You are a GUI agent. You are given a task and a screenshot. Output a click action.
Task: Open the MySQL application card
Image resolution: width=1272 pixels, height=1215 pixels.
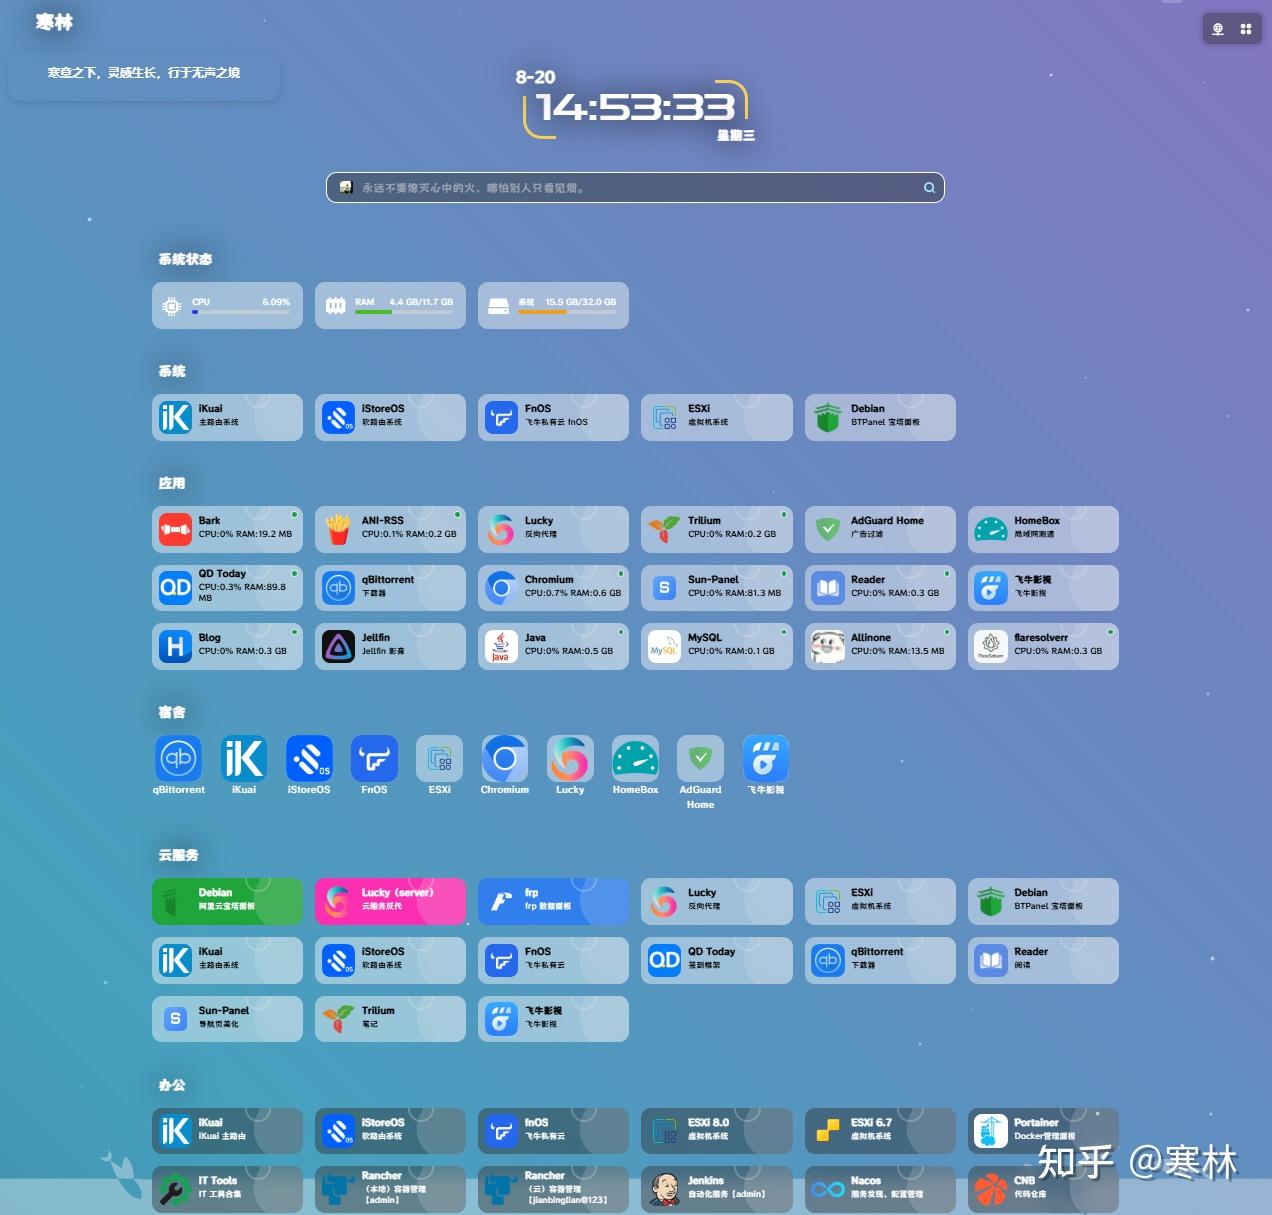tap(716, 646)
